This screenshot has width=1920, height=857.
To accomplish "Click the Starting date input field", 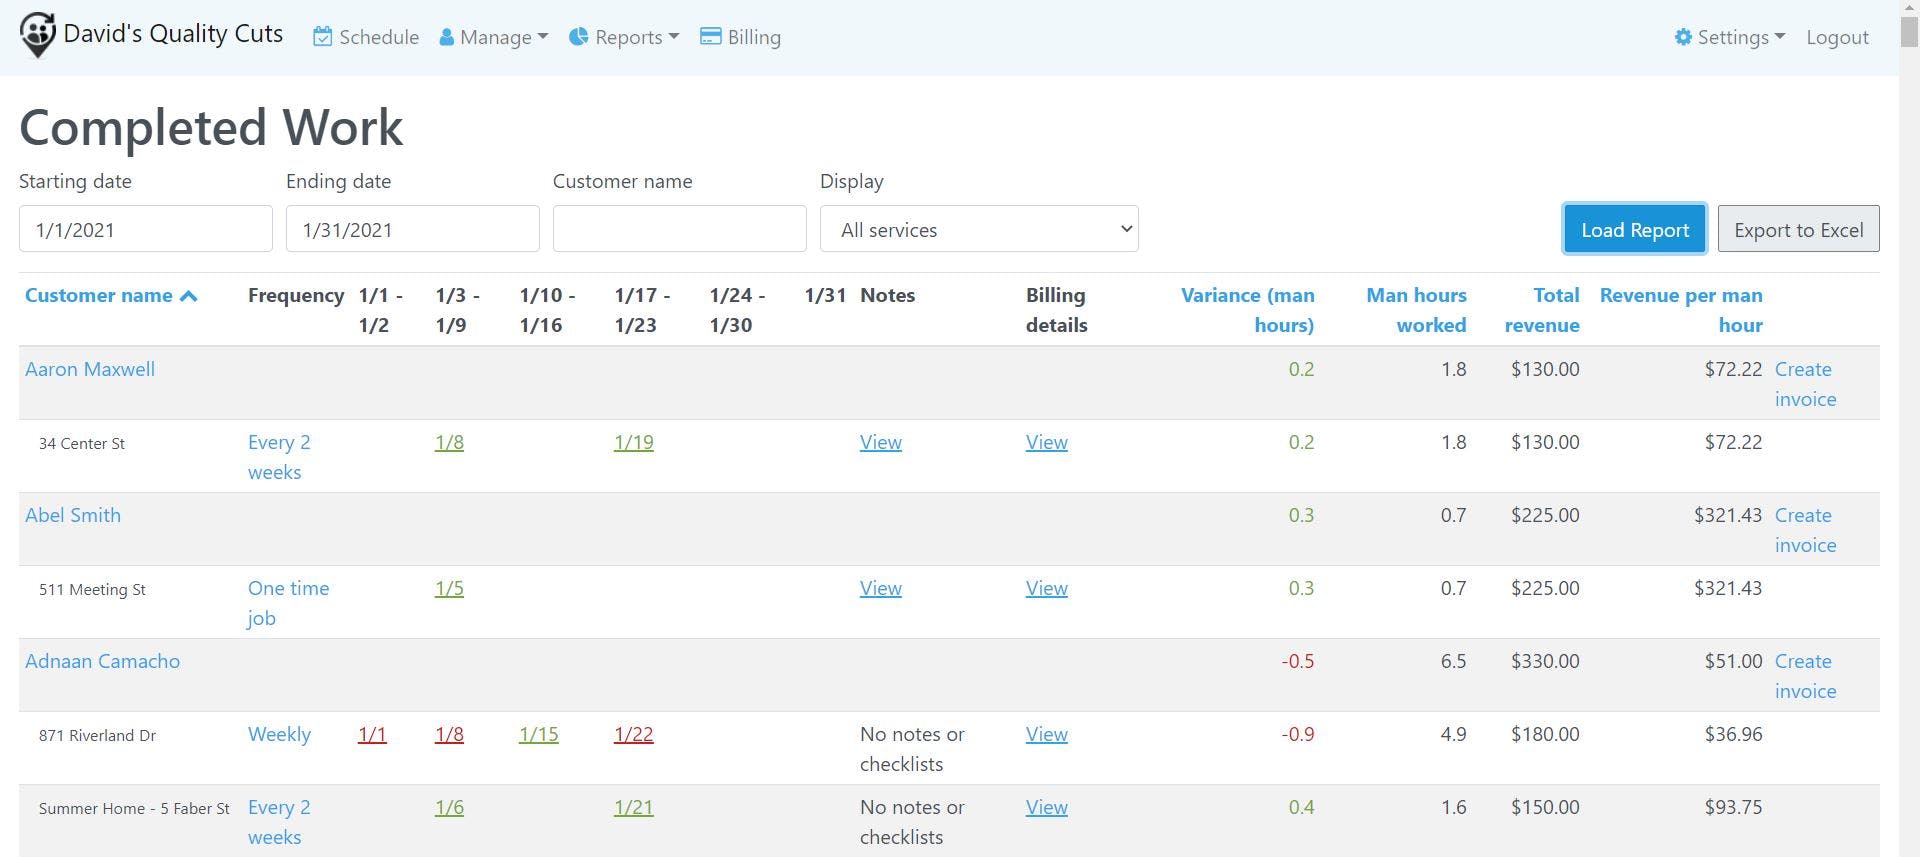I will tap(146, 229).
